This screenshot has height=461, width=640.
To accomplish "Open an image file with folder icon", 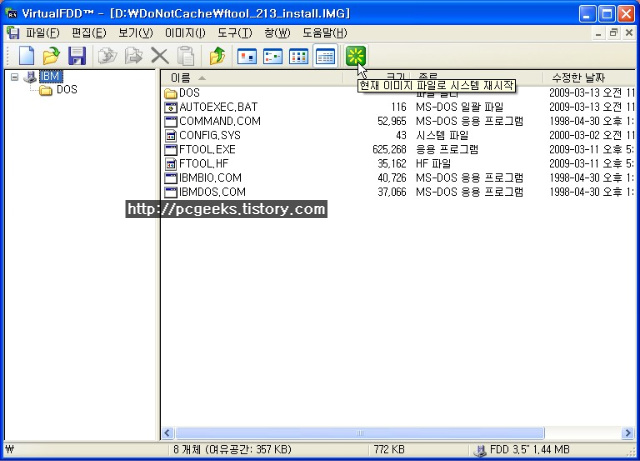I will 51,56.
